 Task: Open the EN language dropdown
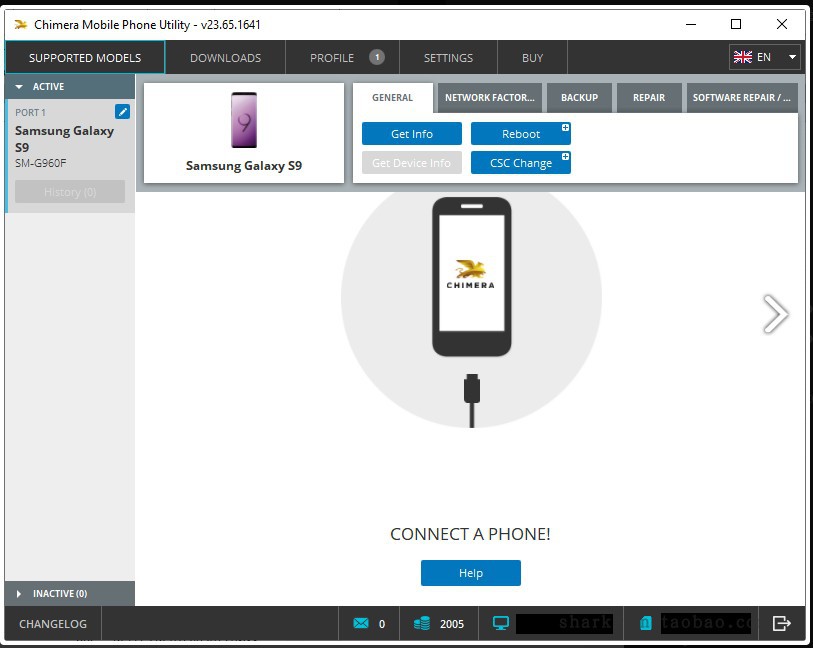click(x=765, y=57)
